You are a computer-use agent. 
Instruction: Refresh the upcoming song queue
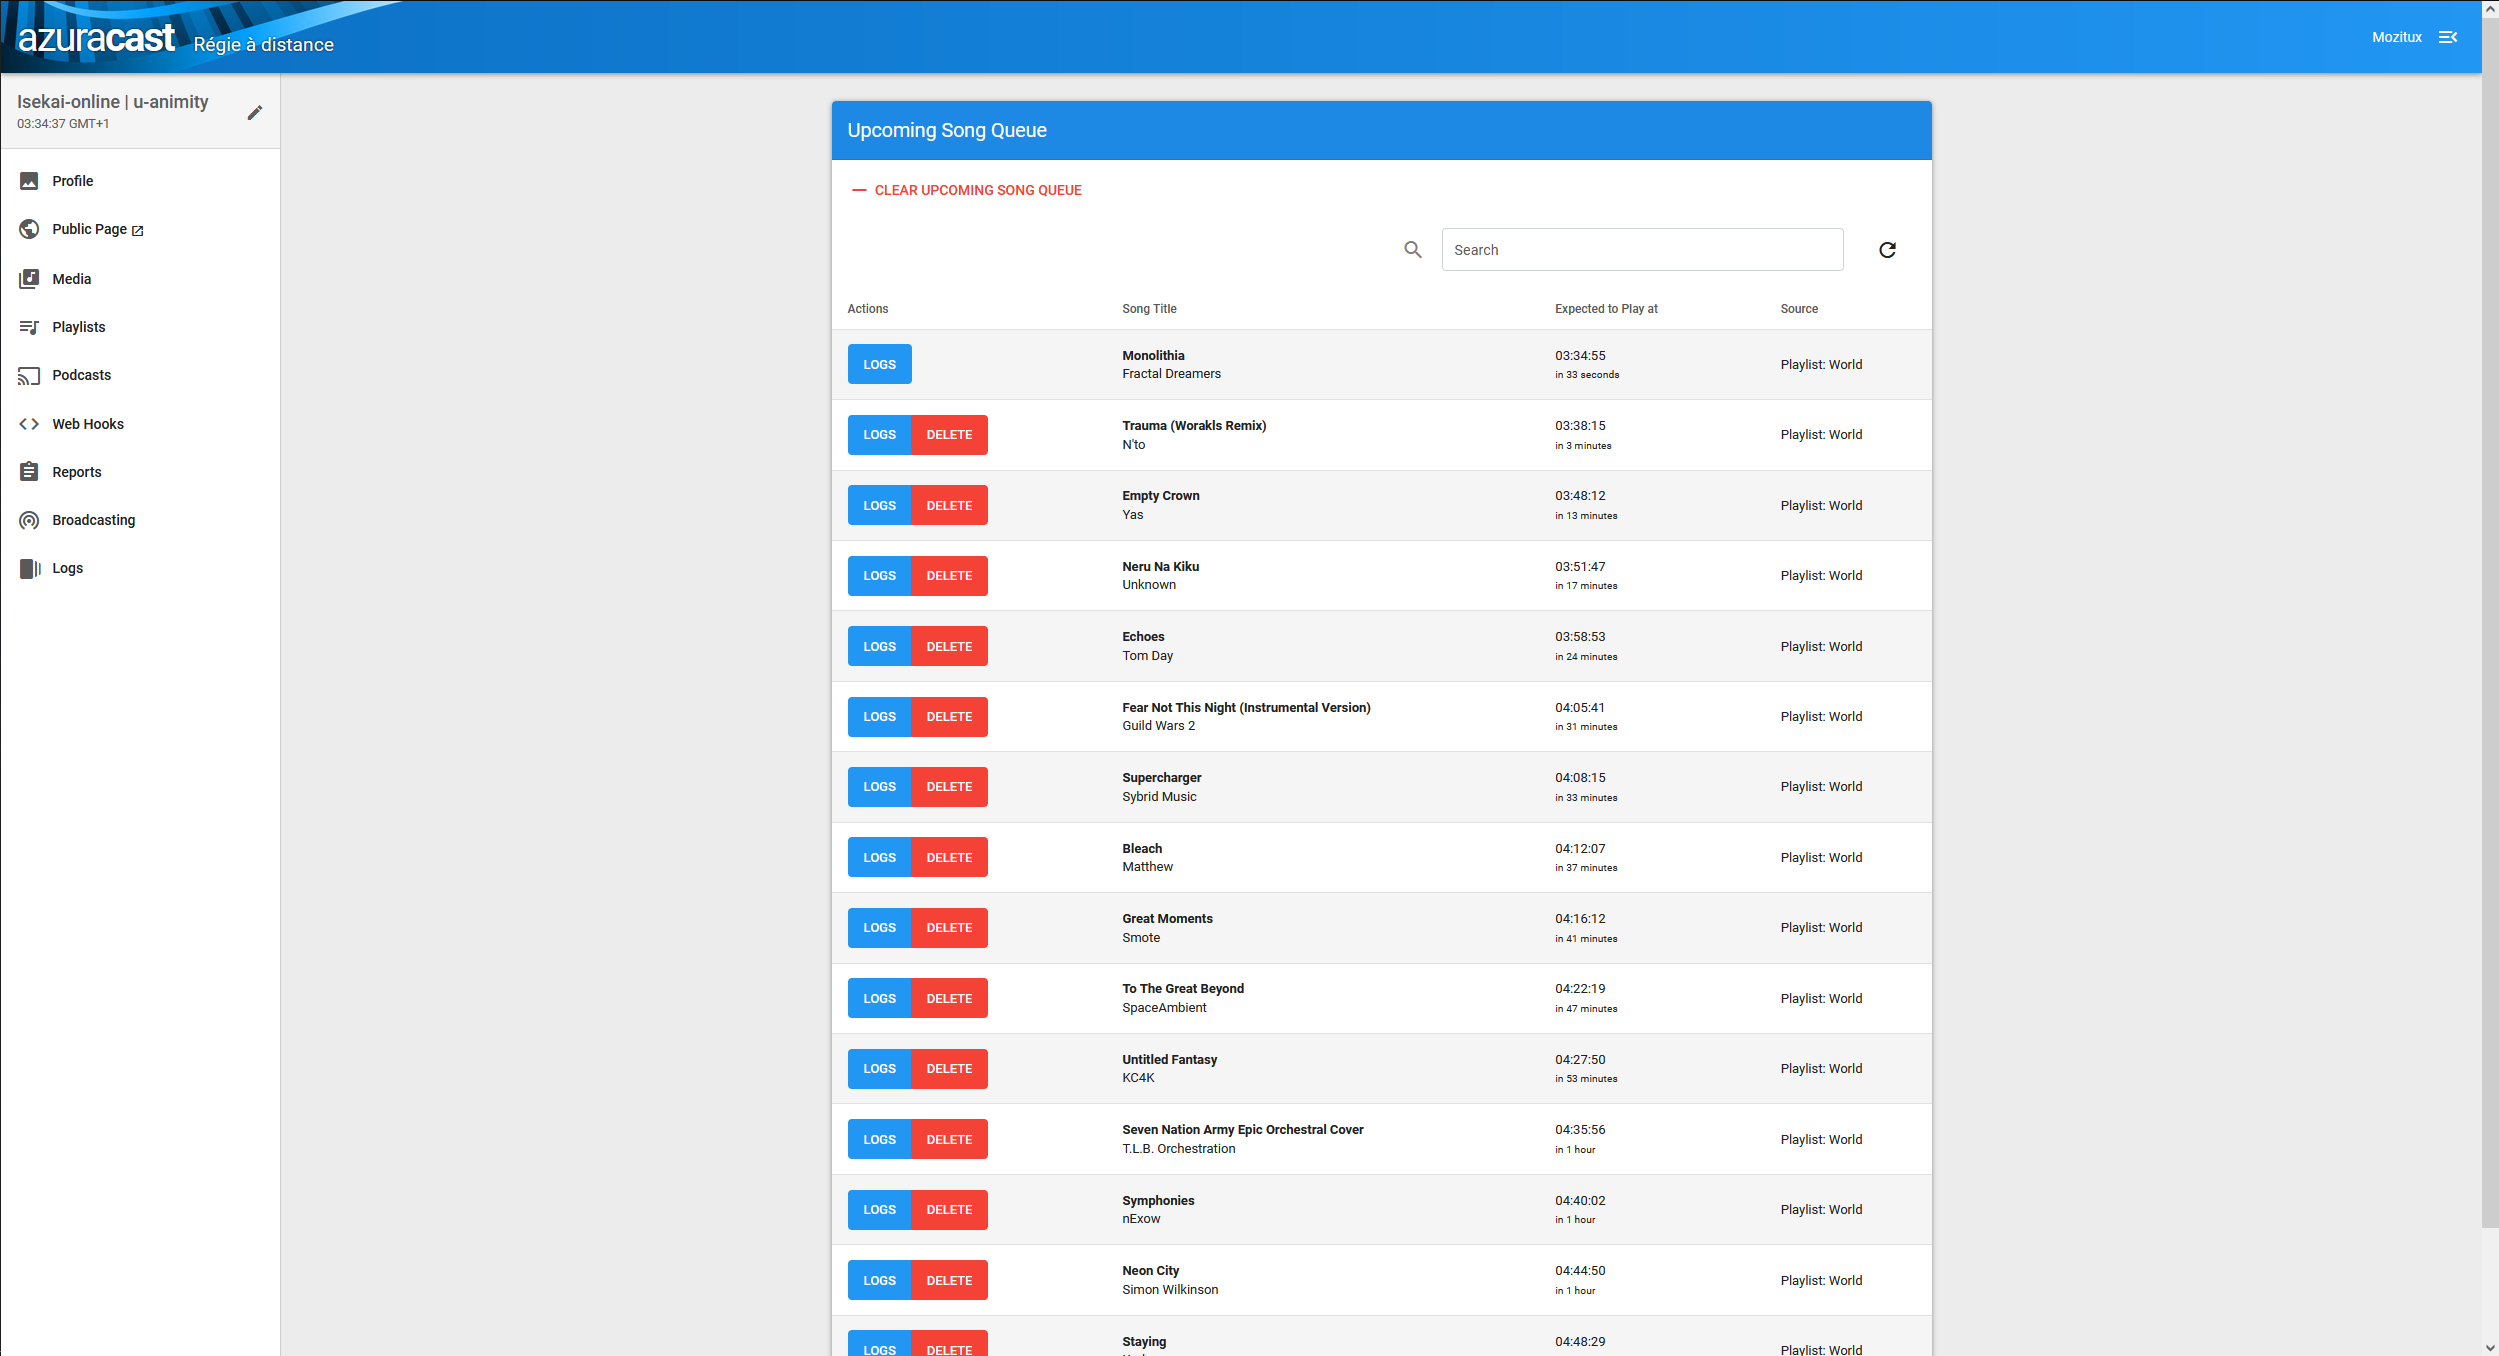click(1886, 249)
